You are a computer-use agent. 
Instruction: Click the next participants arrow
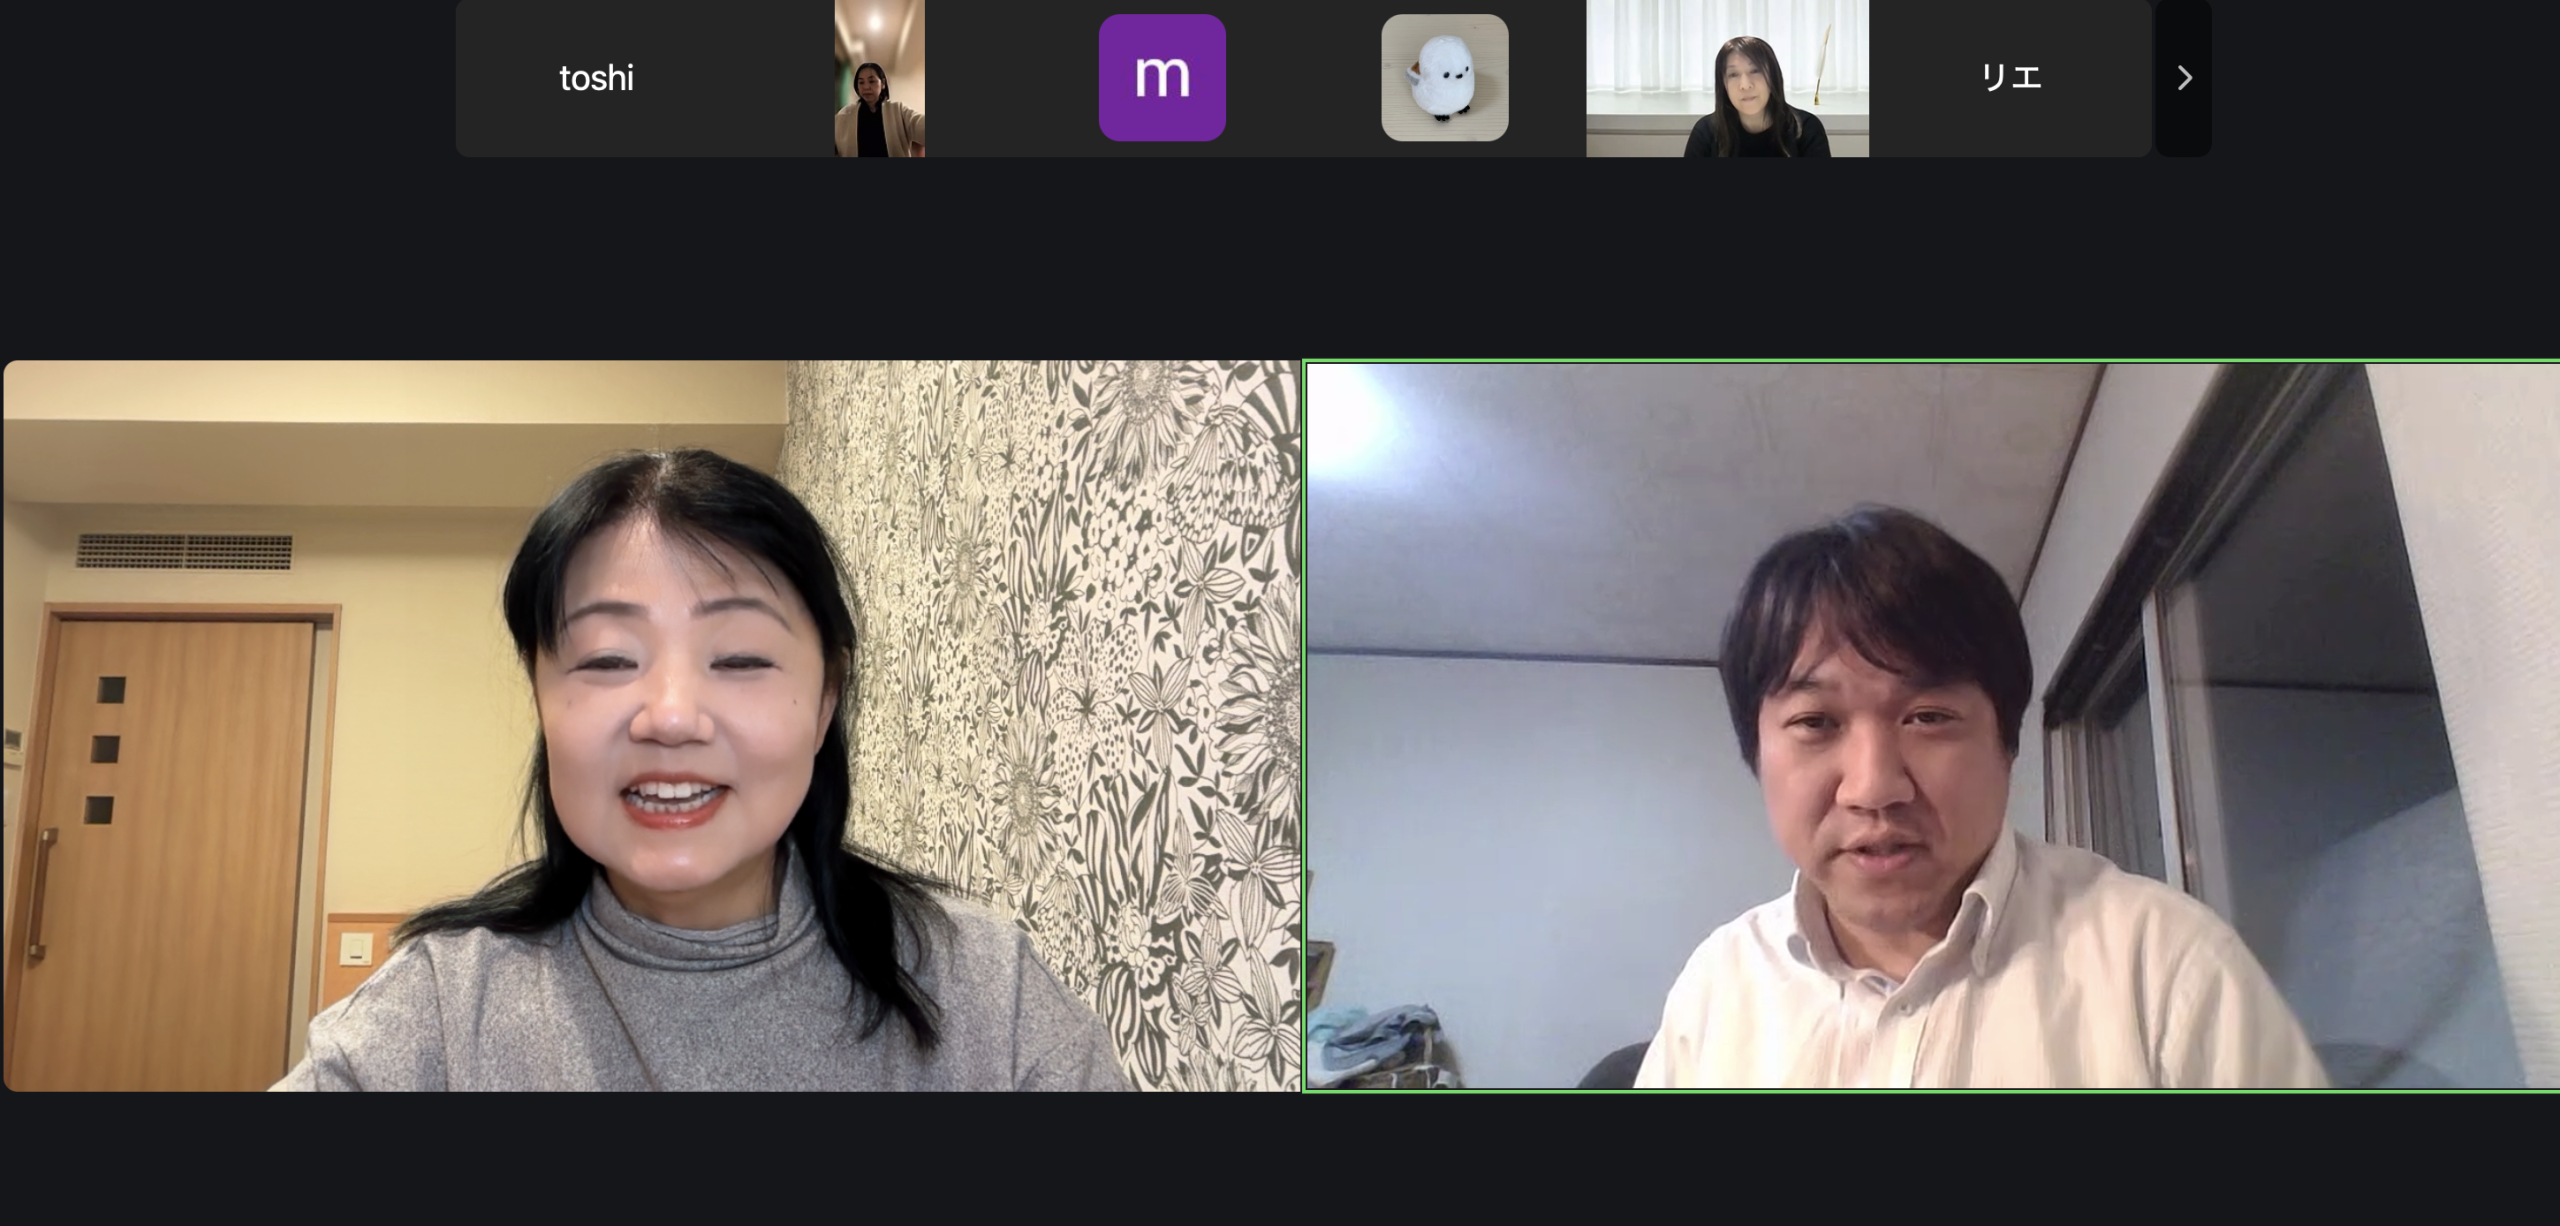pyautogui.click(x=2184, y=78)
